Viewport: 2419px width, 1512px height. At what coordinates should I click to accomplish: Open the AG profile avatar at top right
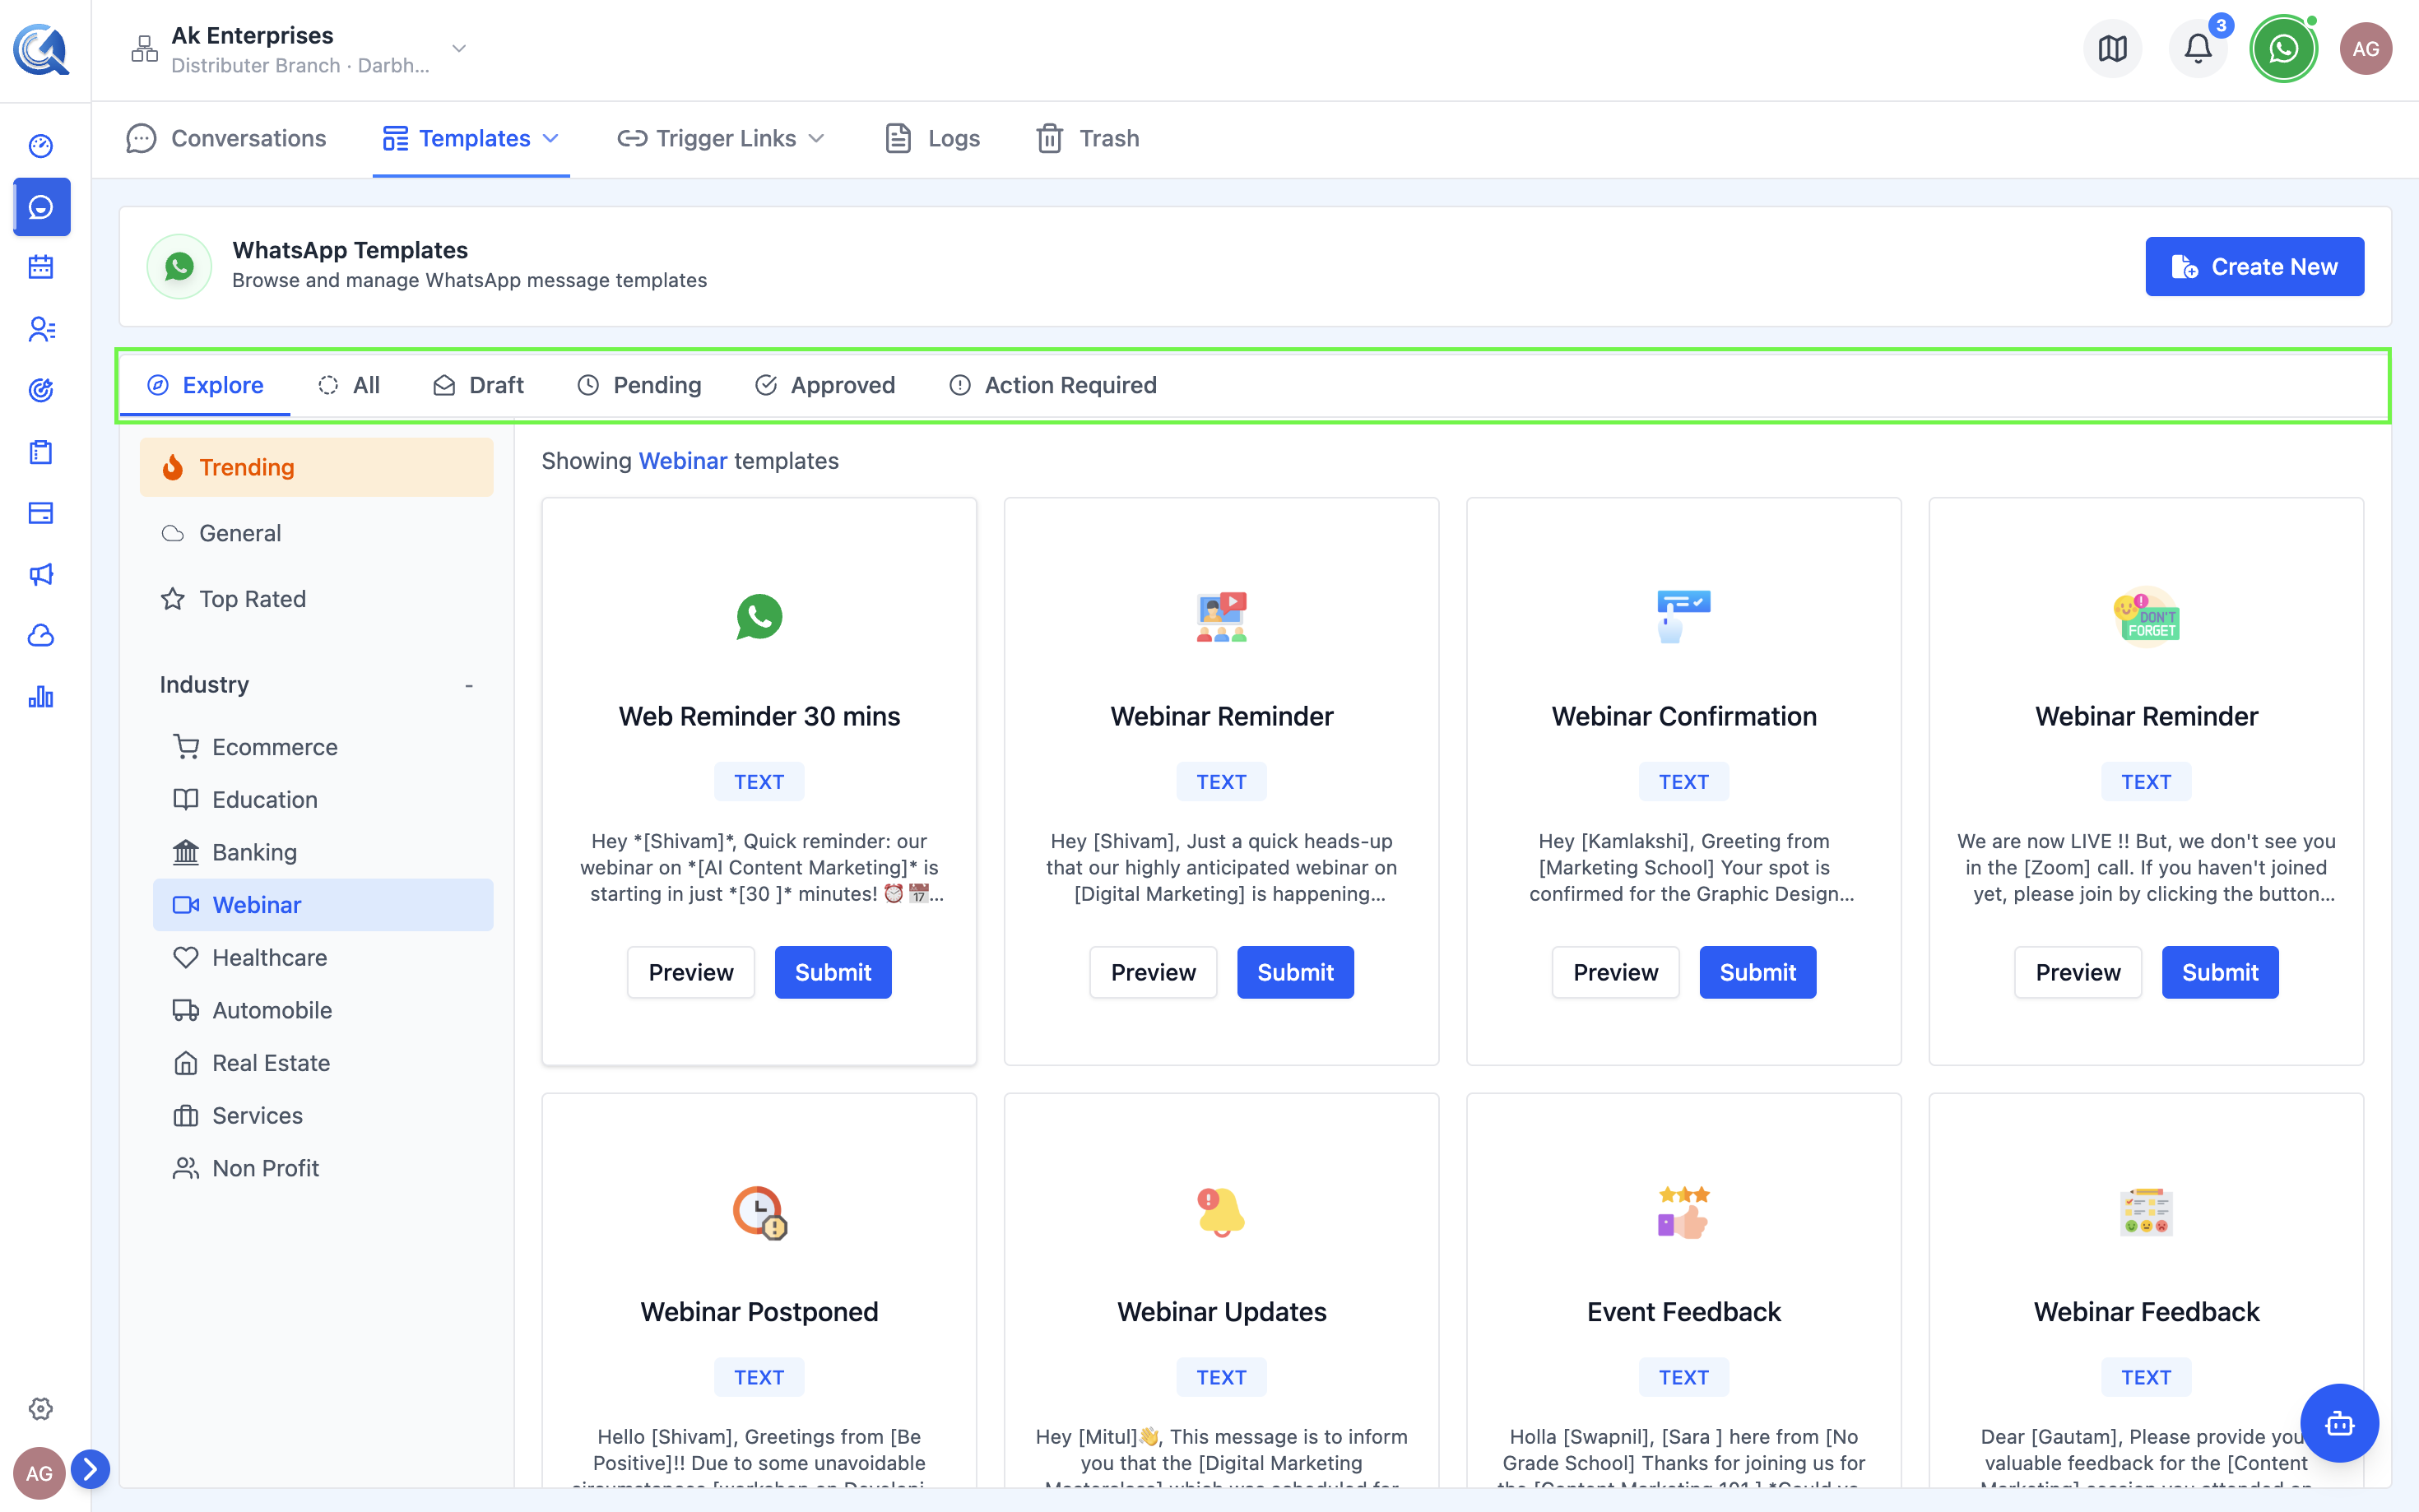[x=2365, y=49]
